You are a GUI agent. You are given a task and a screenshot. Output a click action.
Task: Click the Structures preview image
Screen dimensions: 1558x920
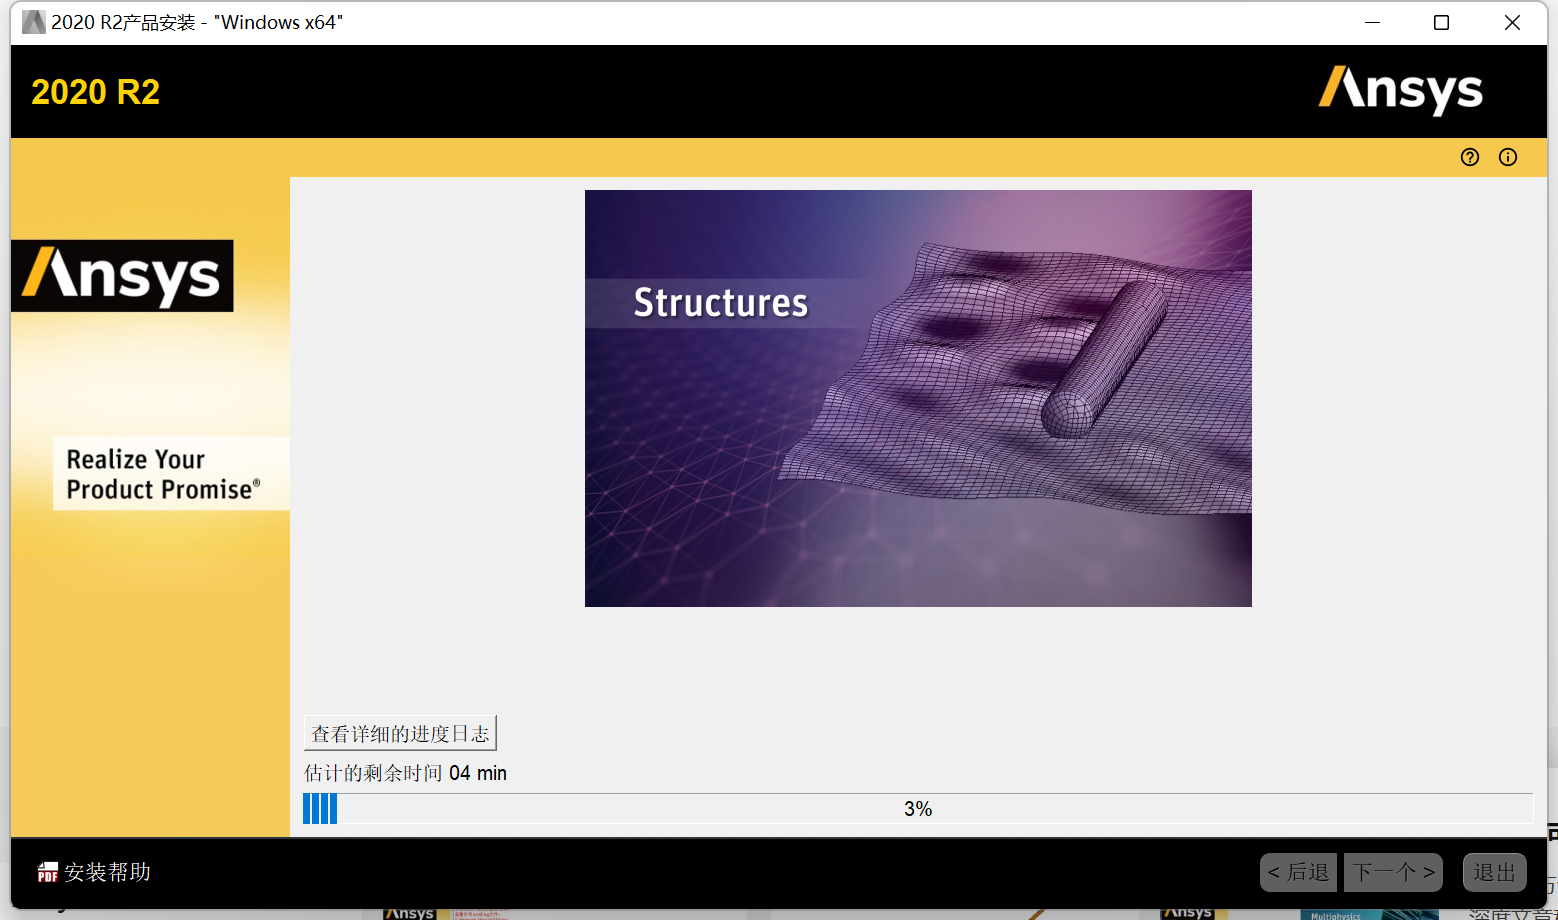point(917,398)
